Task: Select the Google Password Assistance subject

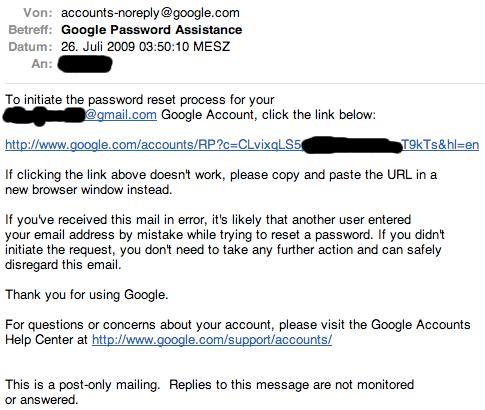Action: pos(152,30)
